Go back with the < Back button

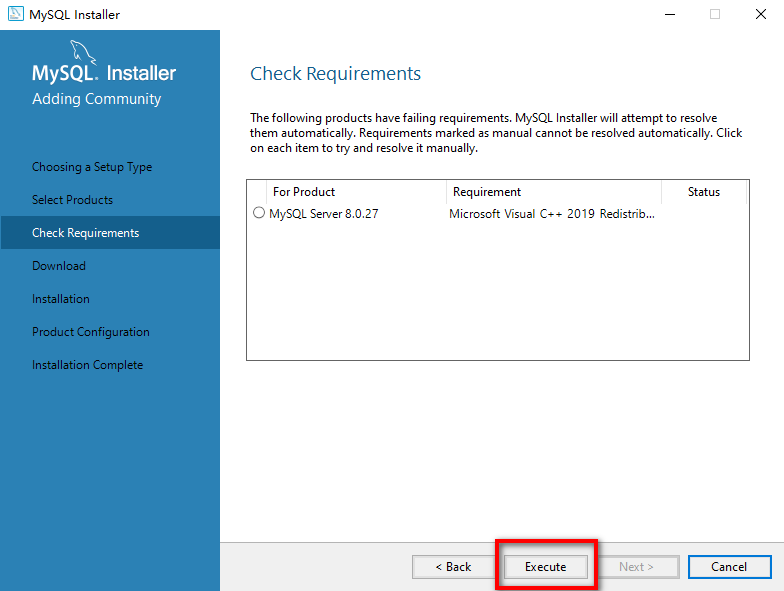(453, 566)
